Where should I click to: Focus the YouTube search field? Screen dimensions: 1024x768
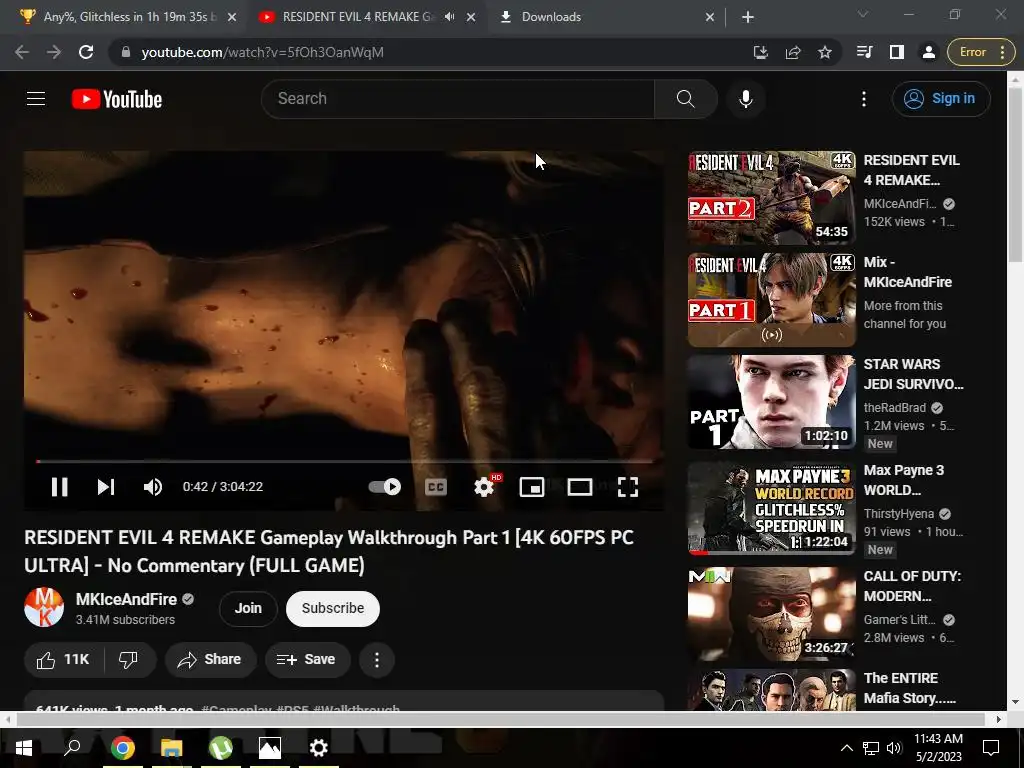tap(457, 99)
